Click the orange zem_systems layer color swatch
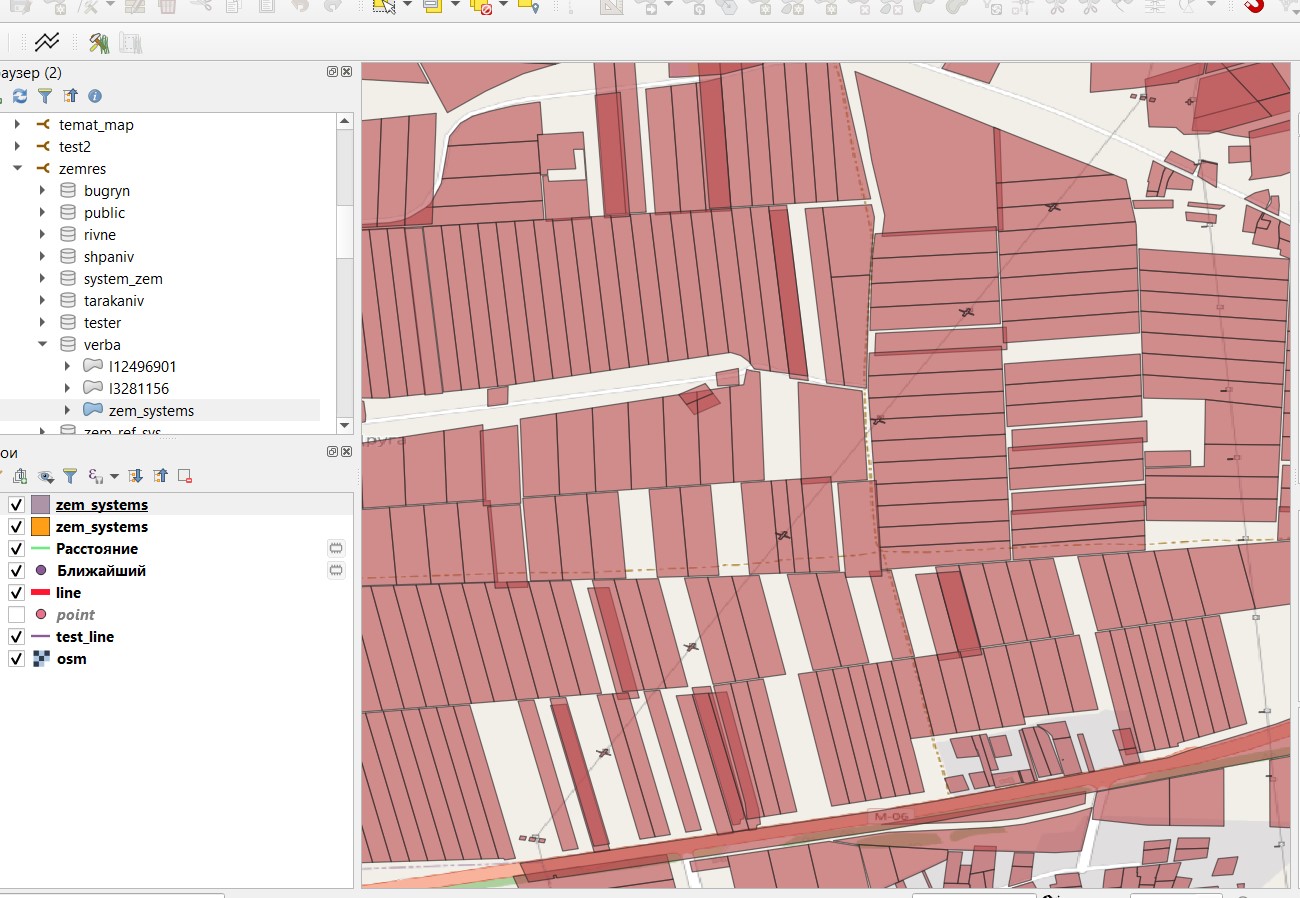The width and height of the screenshot is (1300, 898). [40, 527]
